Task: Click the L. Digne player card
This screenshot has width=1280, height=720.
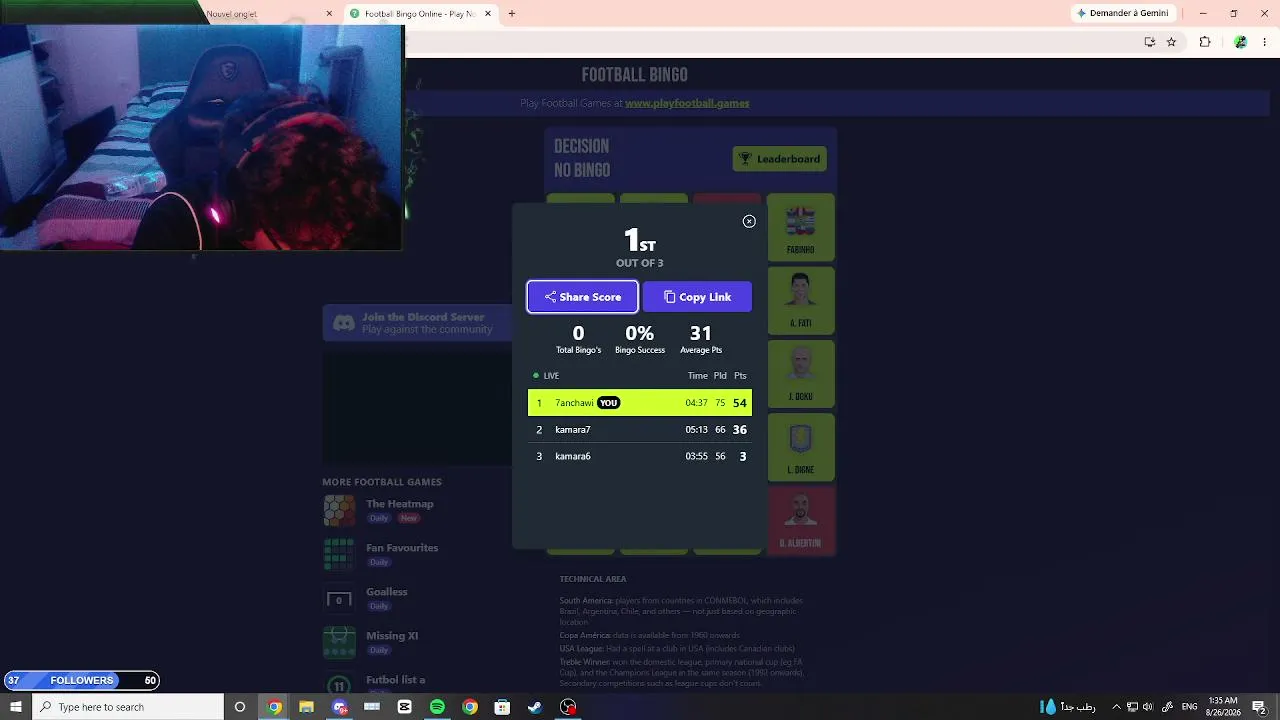Action: [x=801, y=448]
